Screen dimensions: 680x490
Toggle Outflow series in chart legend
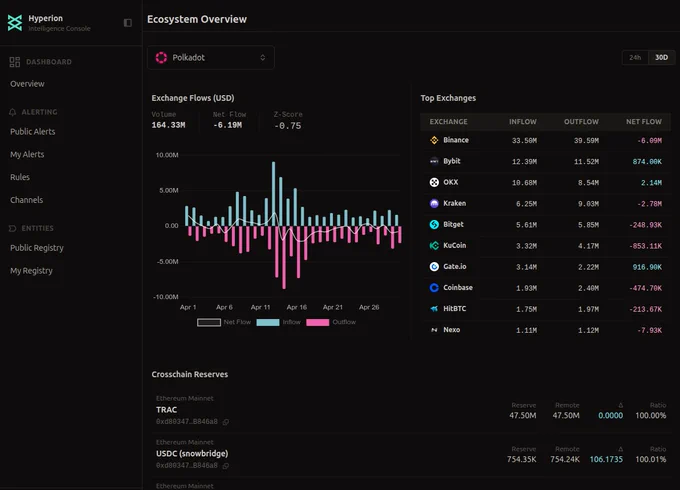coord(331,322)
